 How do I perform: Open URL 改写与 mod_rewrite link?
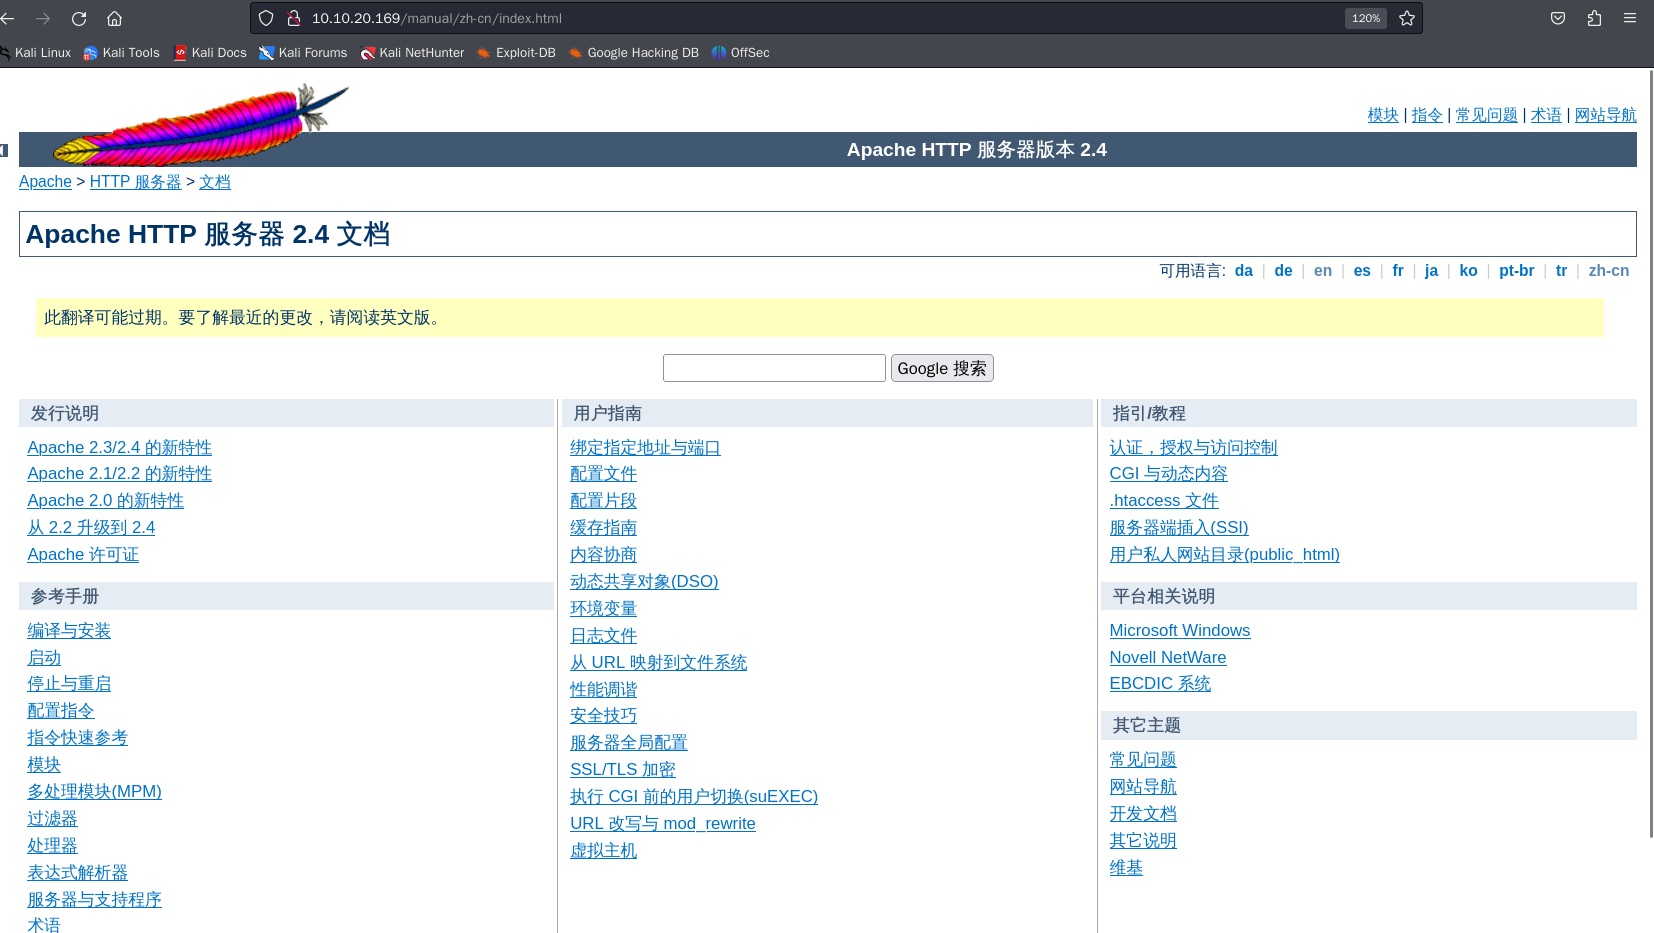pos(663,824)
